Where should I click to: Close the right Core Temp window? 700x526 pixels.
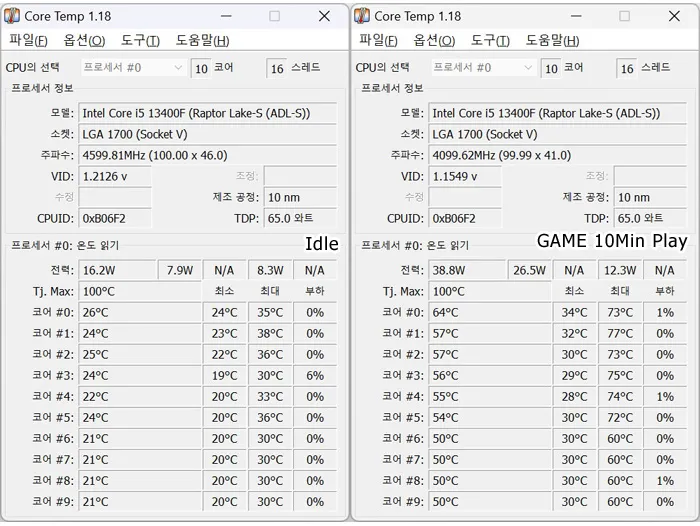point(675,17)
